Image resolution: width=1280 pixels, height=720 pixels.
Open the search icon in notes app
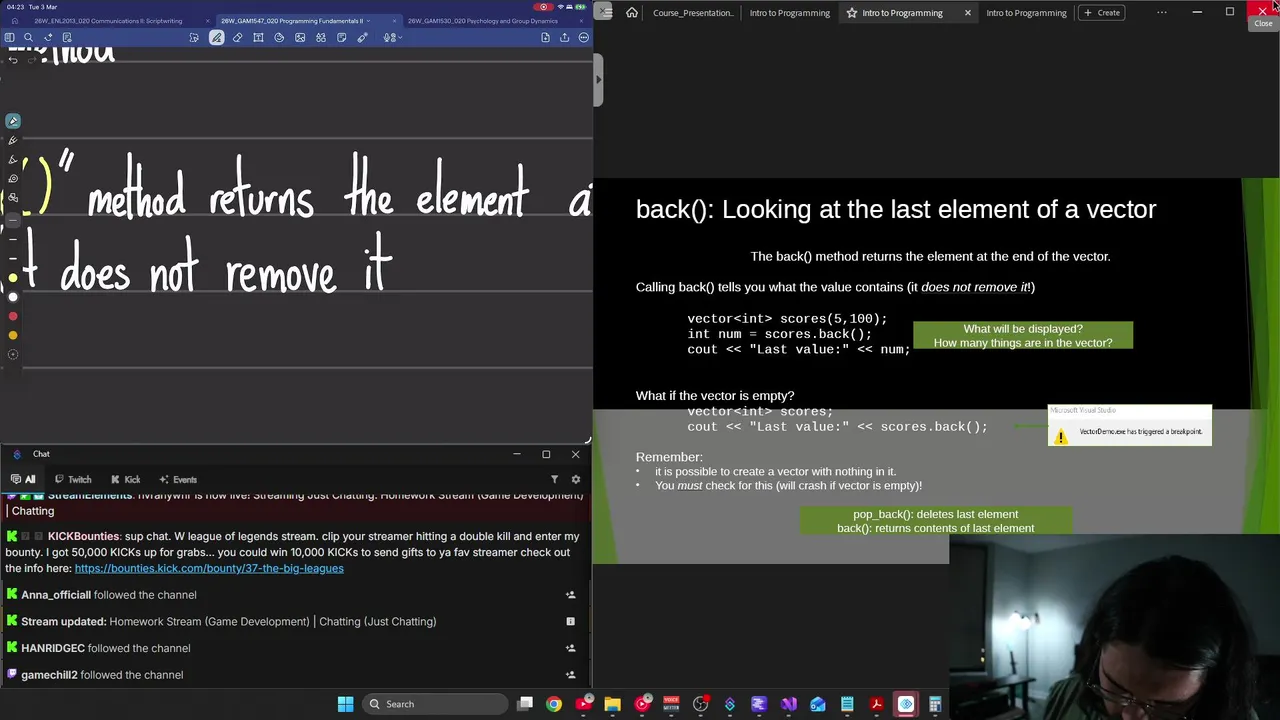28,37
